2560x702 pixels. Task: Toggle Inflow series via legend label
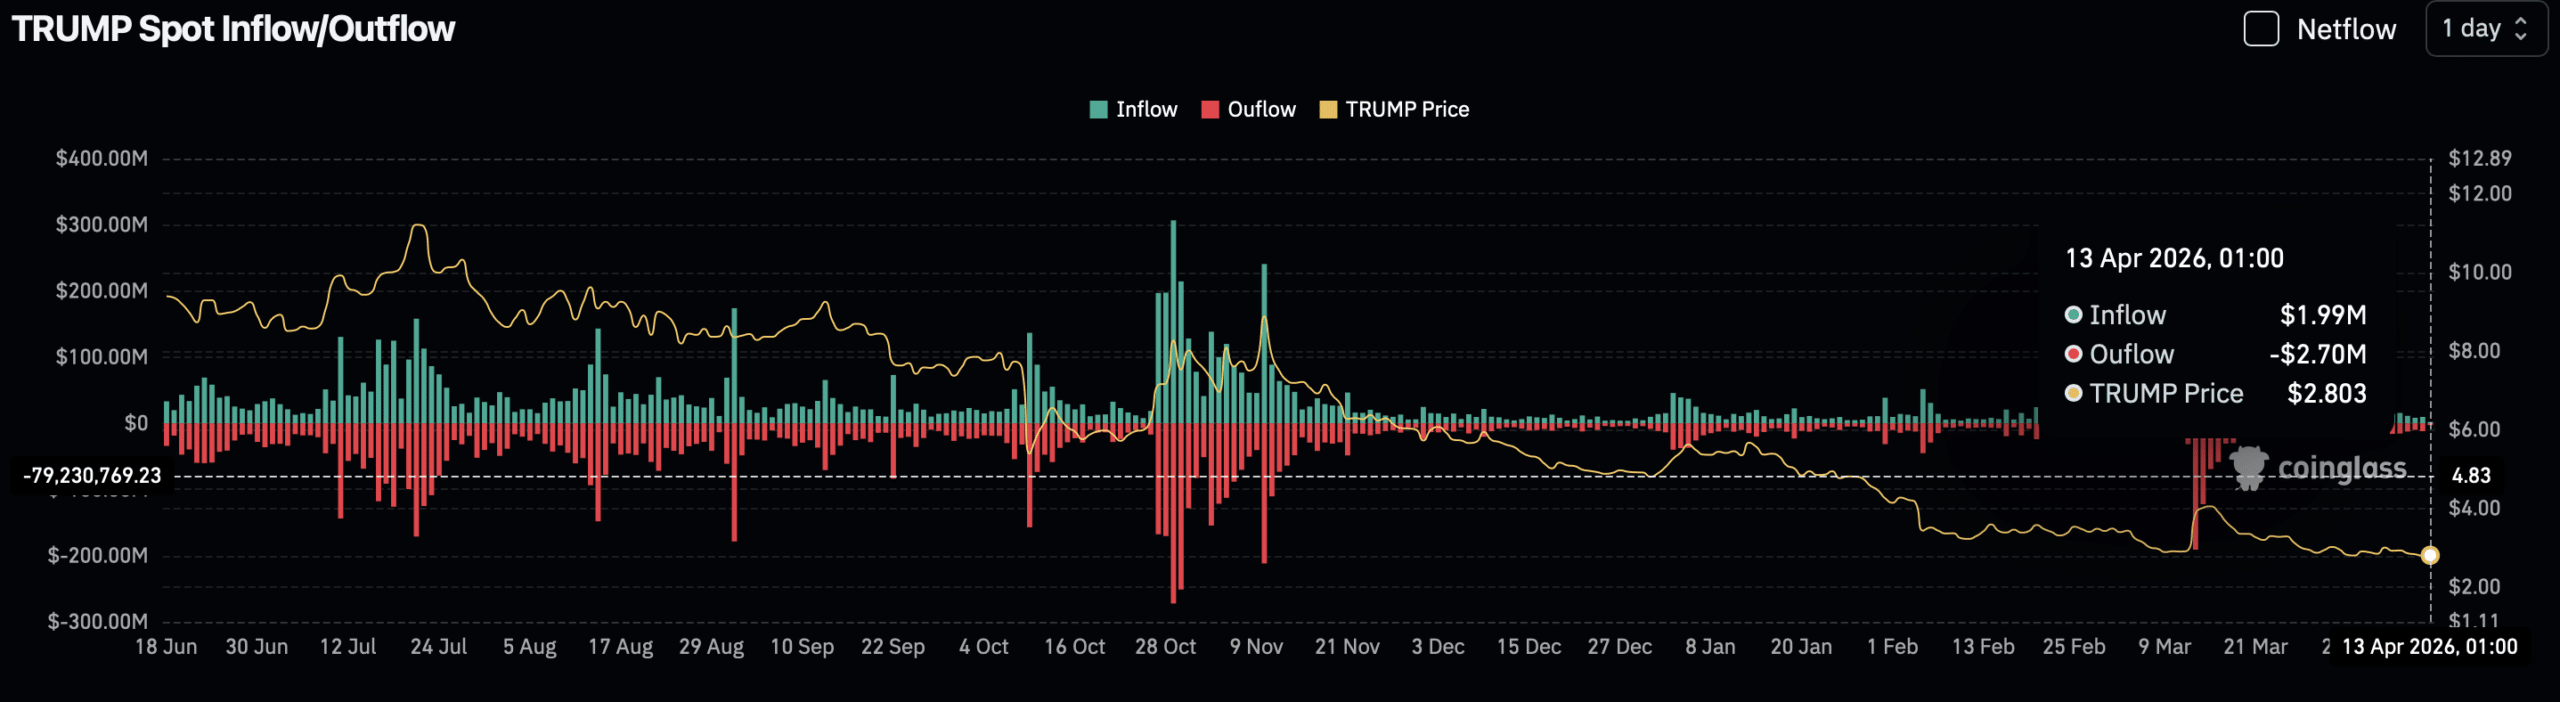(1146, 110)
